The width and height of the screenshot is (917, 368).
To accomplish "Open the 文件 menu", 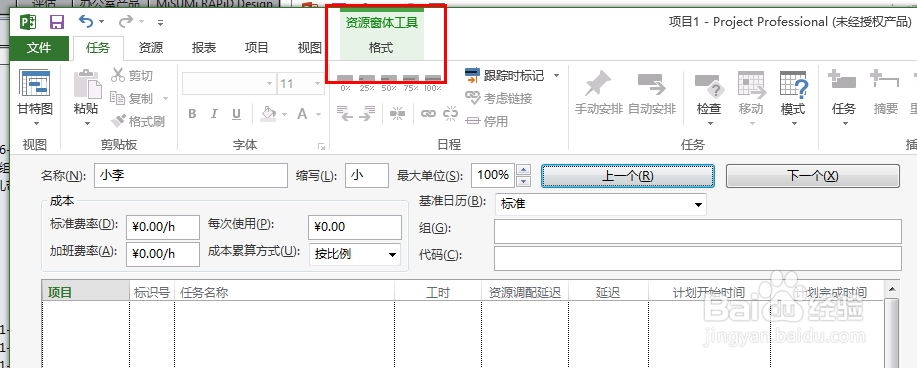I will [x=39, y=48].
